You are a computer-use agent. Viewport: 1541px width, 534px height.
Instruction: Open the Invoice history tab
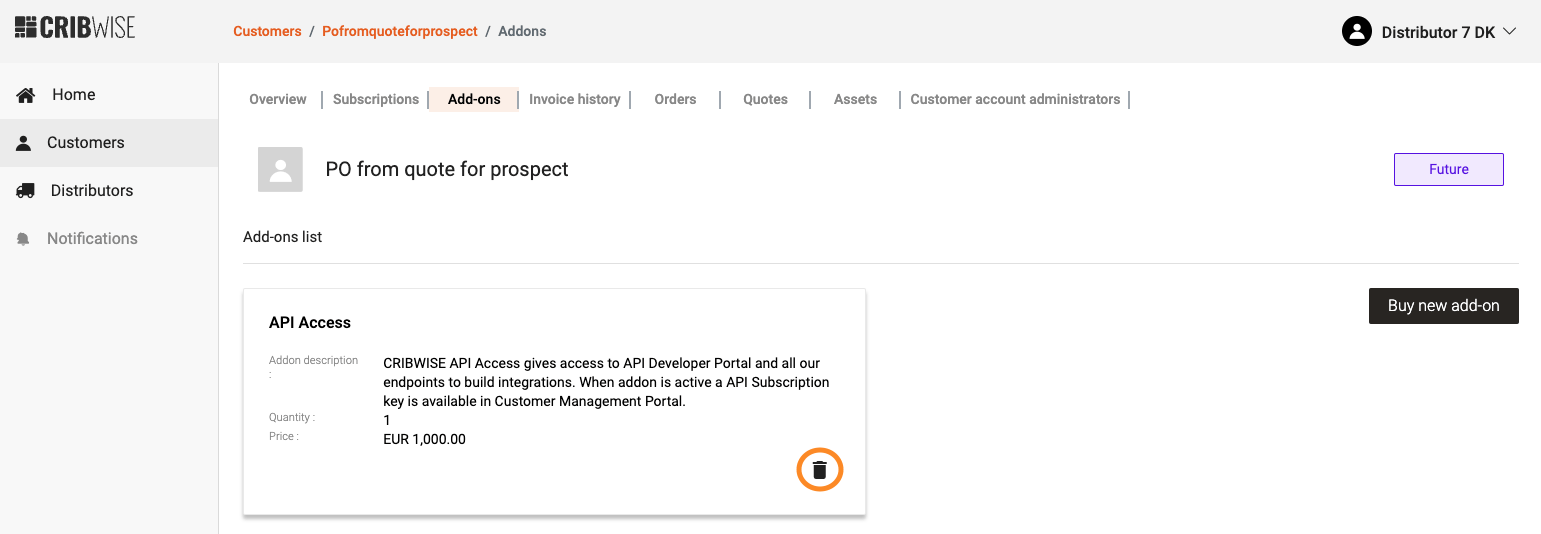574,99
